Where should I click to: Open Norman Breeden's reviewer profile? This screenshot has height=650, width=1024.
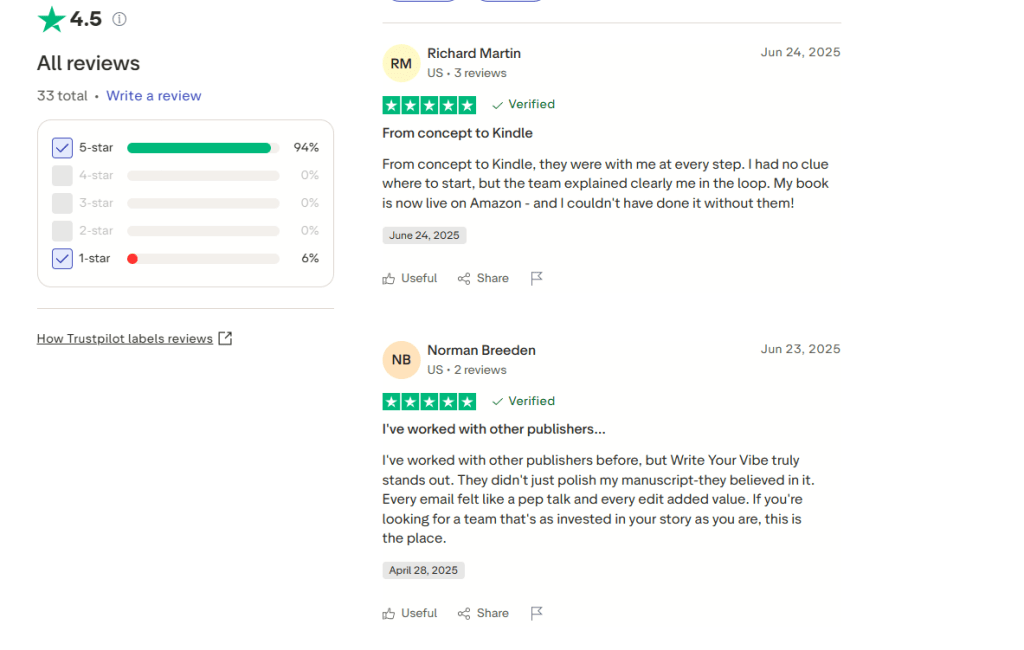pyautogui.click(x=481, y=350)
